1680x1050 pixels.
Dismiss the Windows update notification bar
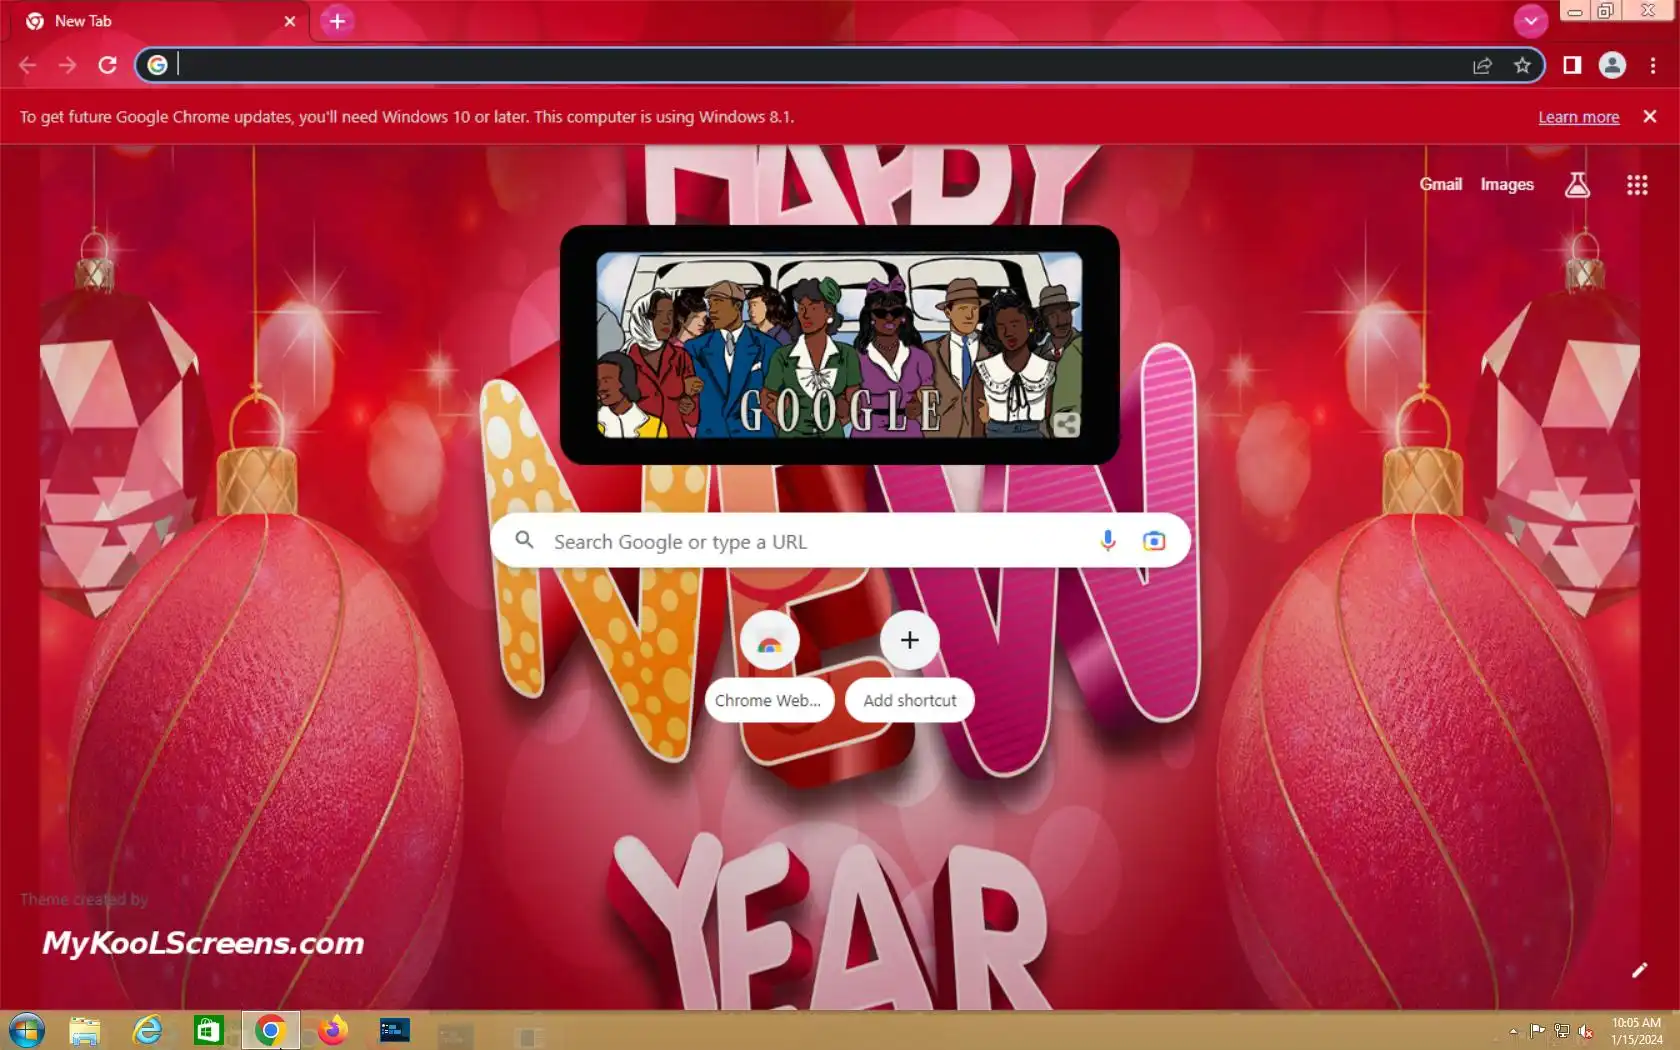1650,116
